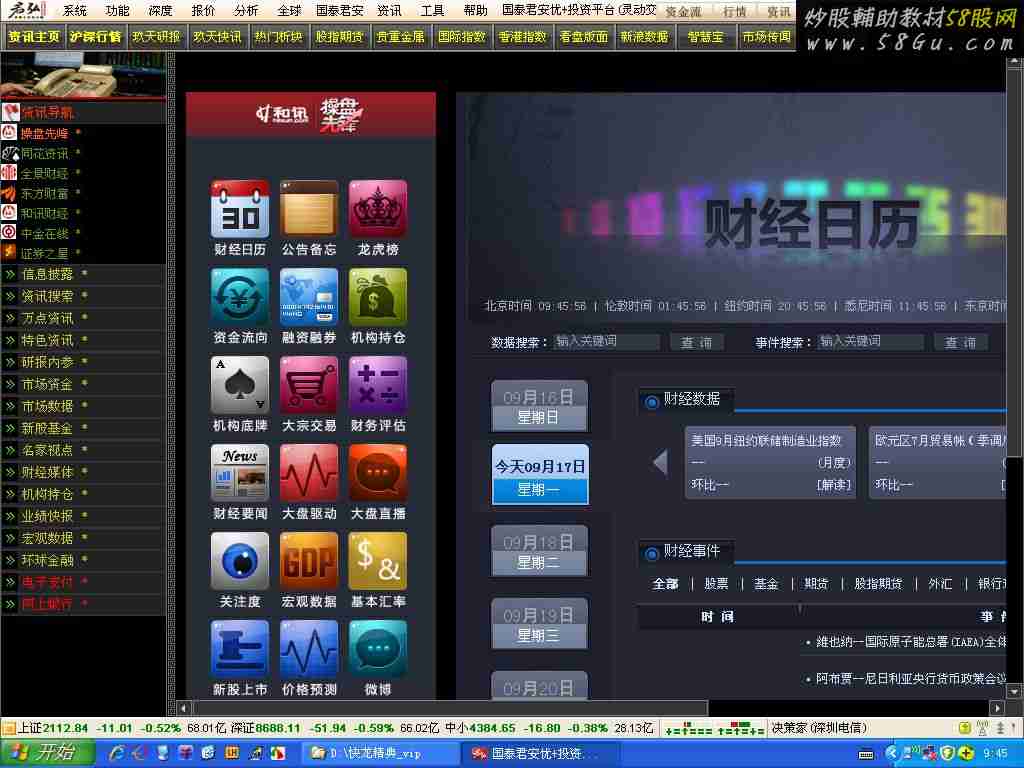Open the 基本汇率 currency icon
This screenshot has height=768, width=1024.
point(378,561)
